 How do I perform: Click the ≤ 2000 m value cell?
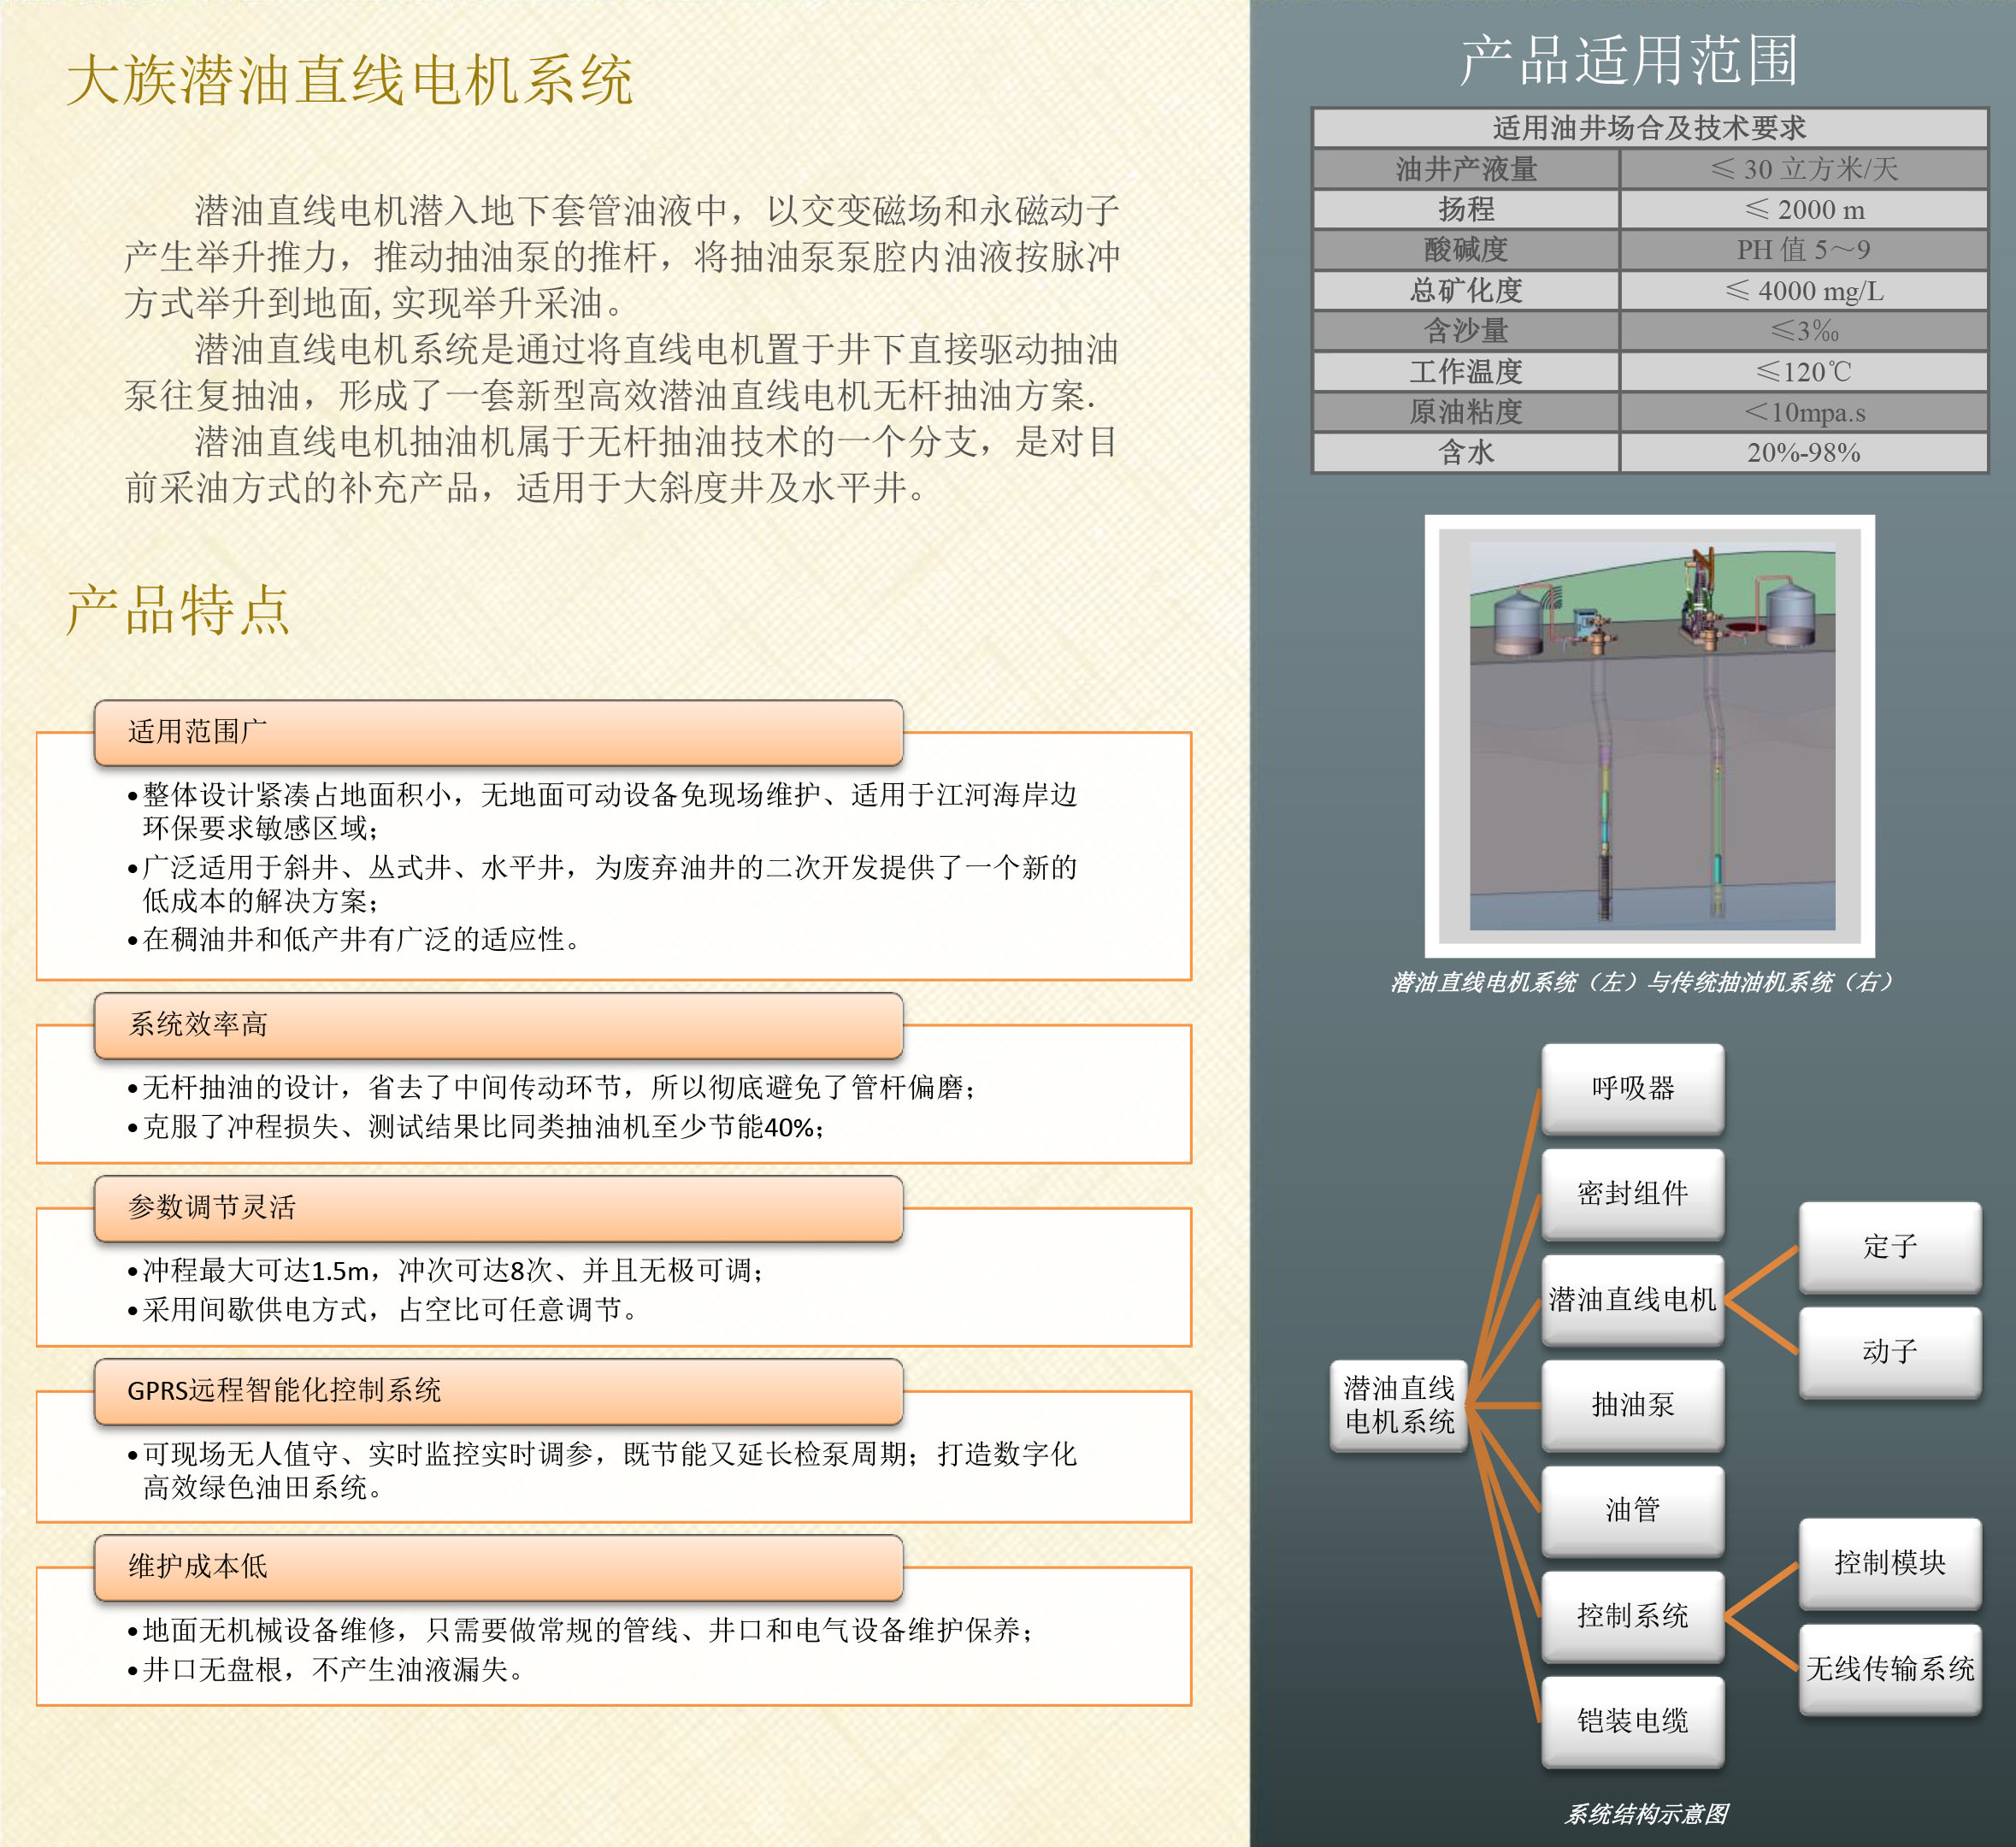tap(1804, 209)
